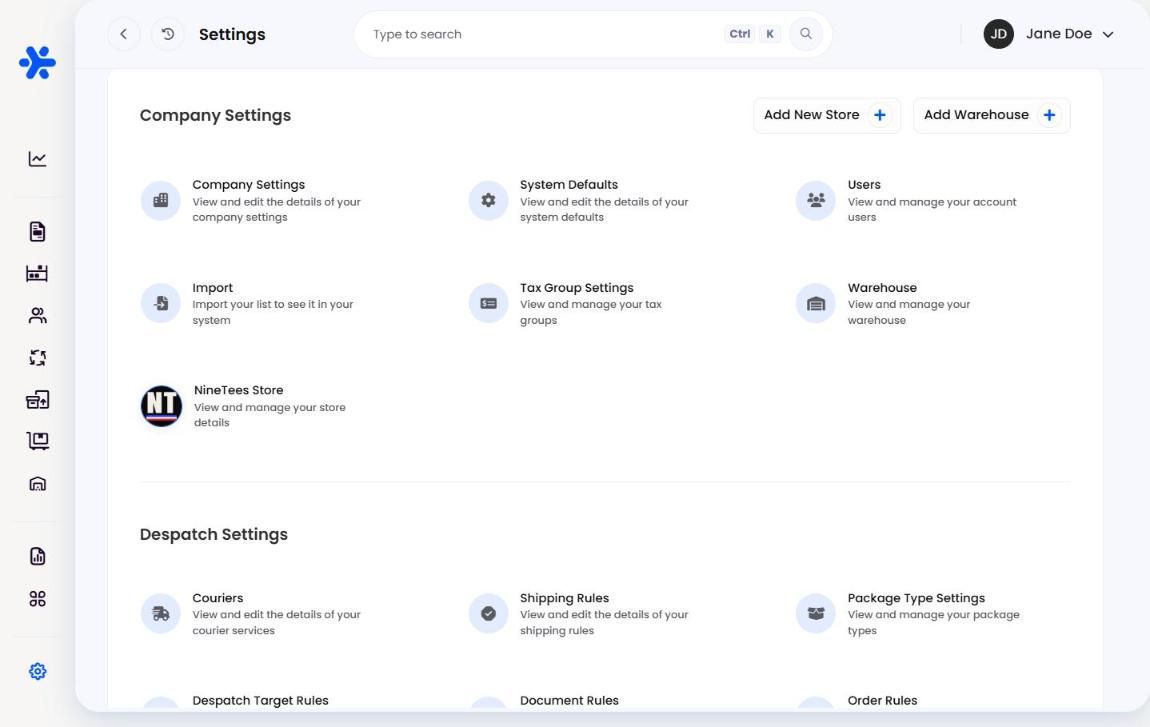Click the Despatch Settings heading

coord(213,534)
